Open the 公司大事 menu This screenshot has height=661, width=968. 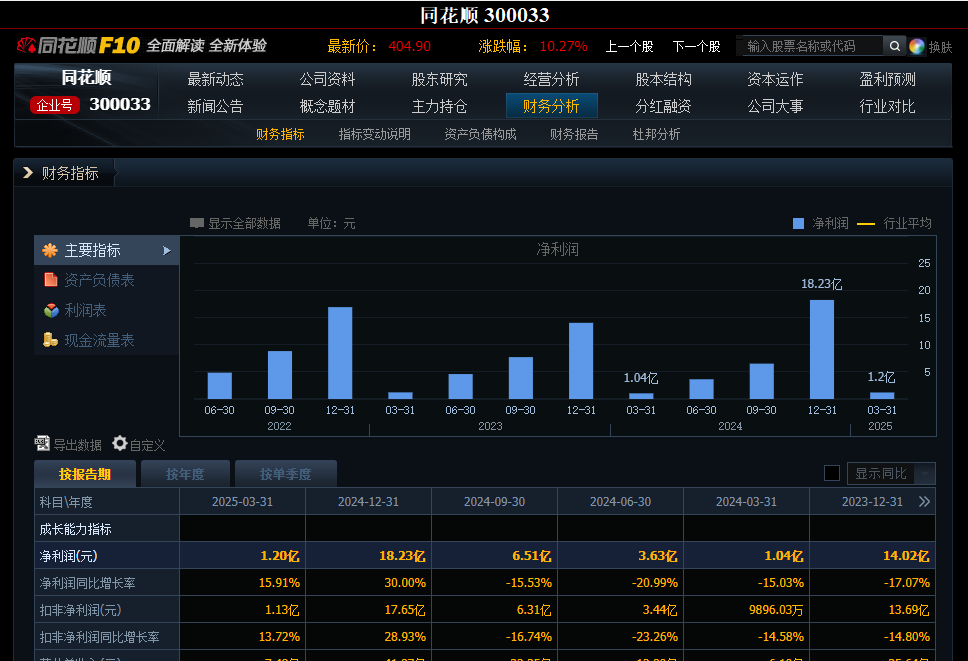click(x=775, y=106)
